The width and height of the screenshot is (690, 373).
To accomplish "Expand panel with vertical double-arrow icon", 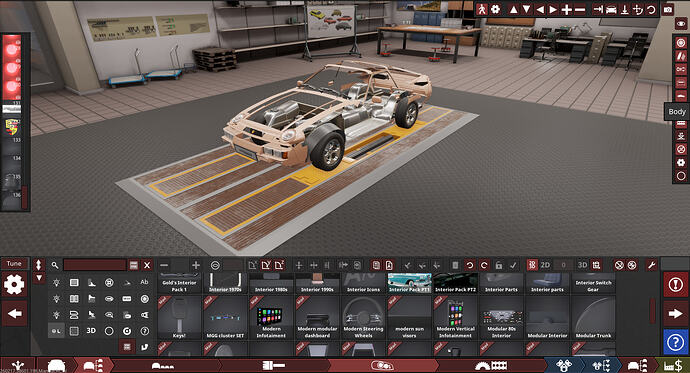I will tap(38, 265).
